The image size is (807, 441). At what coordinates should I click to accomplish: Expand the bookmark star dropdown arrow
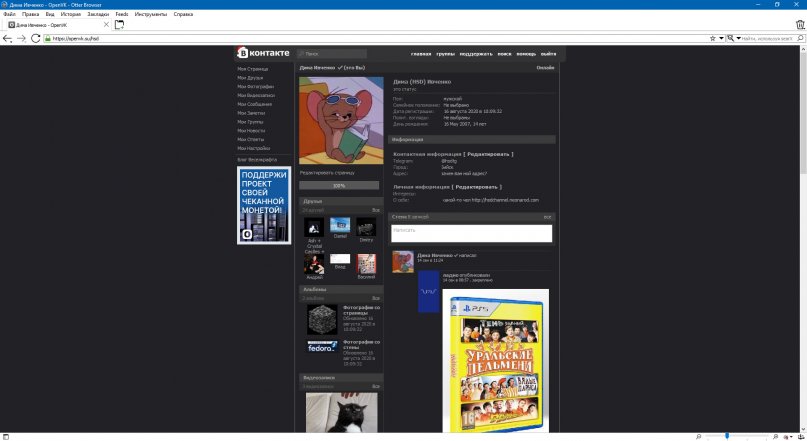(721, 39)
